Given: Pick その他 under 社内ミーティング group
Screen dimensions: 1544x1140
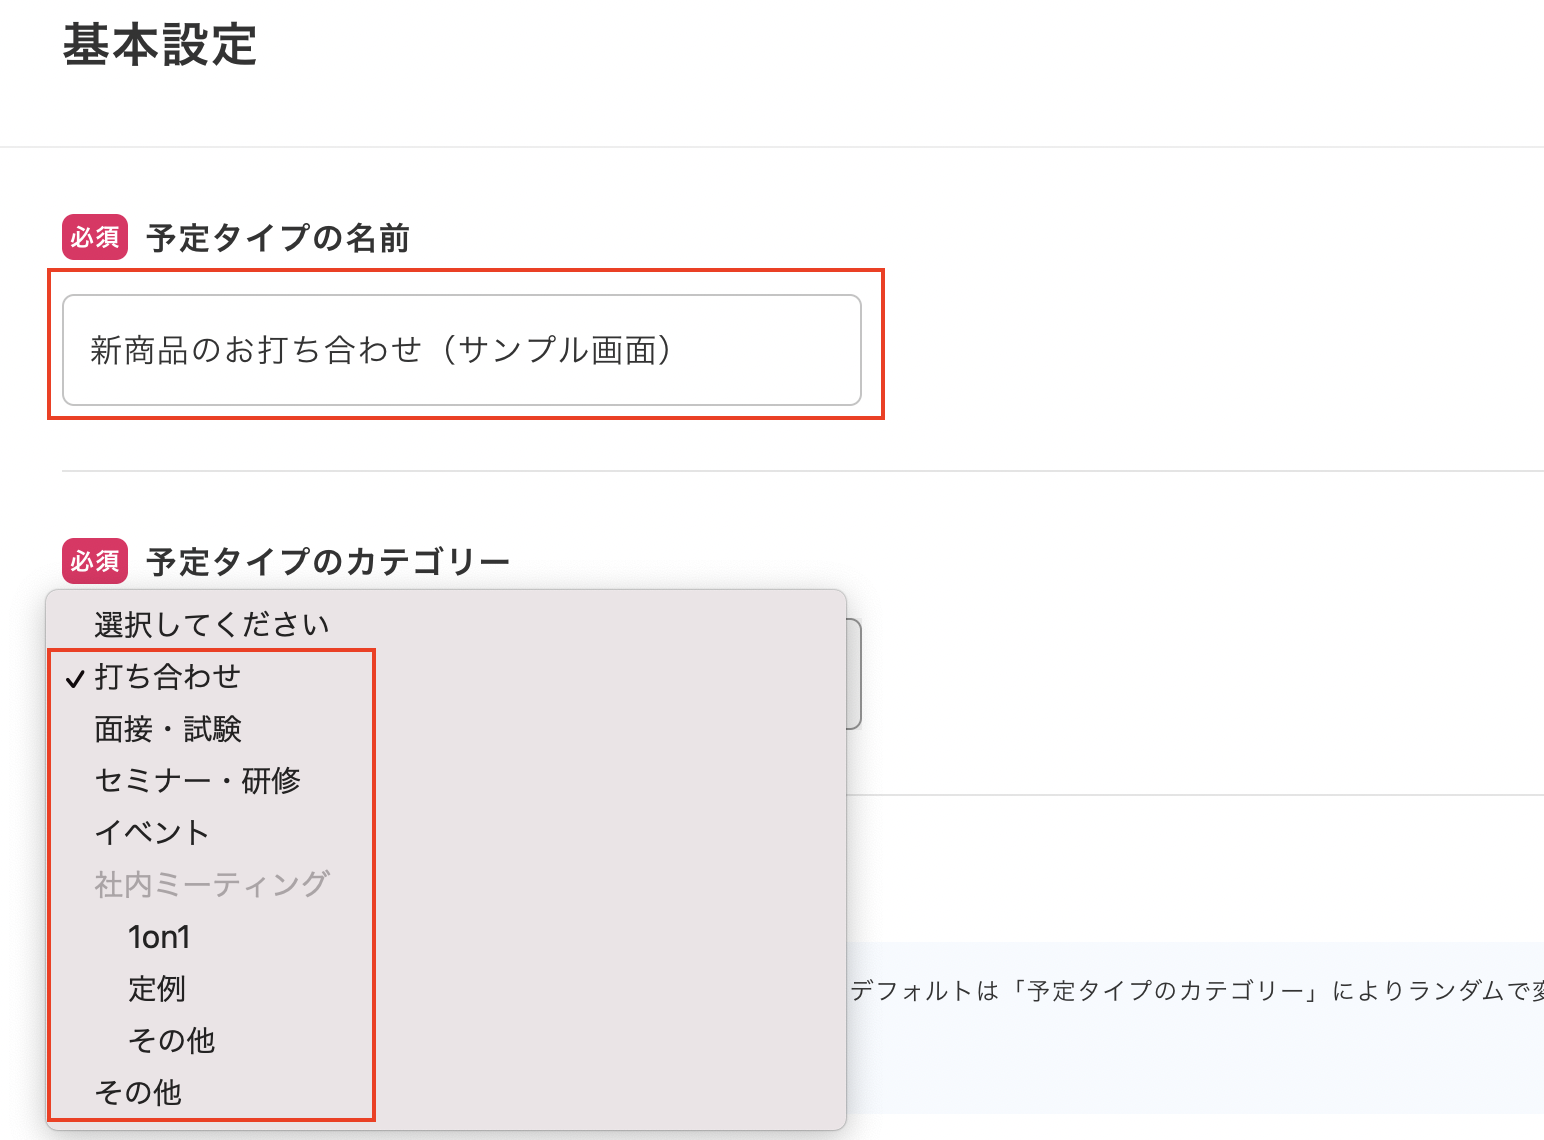Looking at the screenshot, I should point(169,1040).
